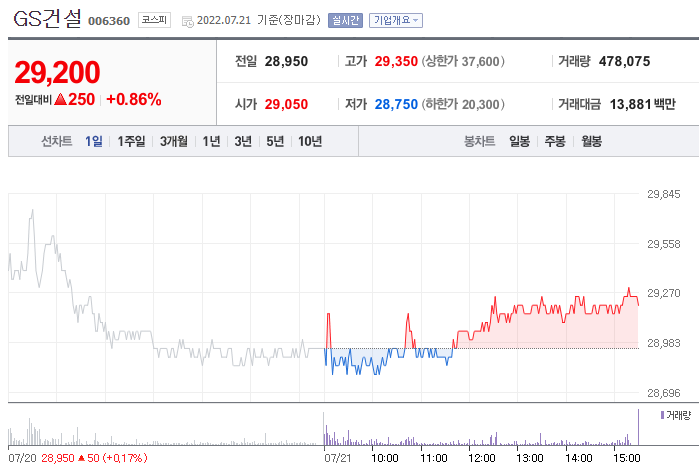The image size is (699, 473).
Task: Click the 07/21 date label on the axis
Action: (x=337, y=458)
